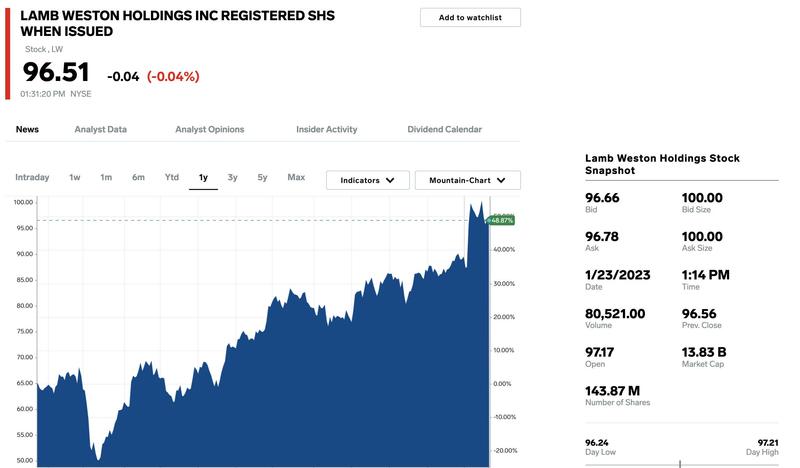Image resolution: width=800 pixels, height=468 pixels.
Task: Select the 1y chart range
Action: (203, 177)
